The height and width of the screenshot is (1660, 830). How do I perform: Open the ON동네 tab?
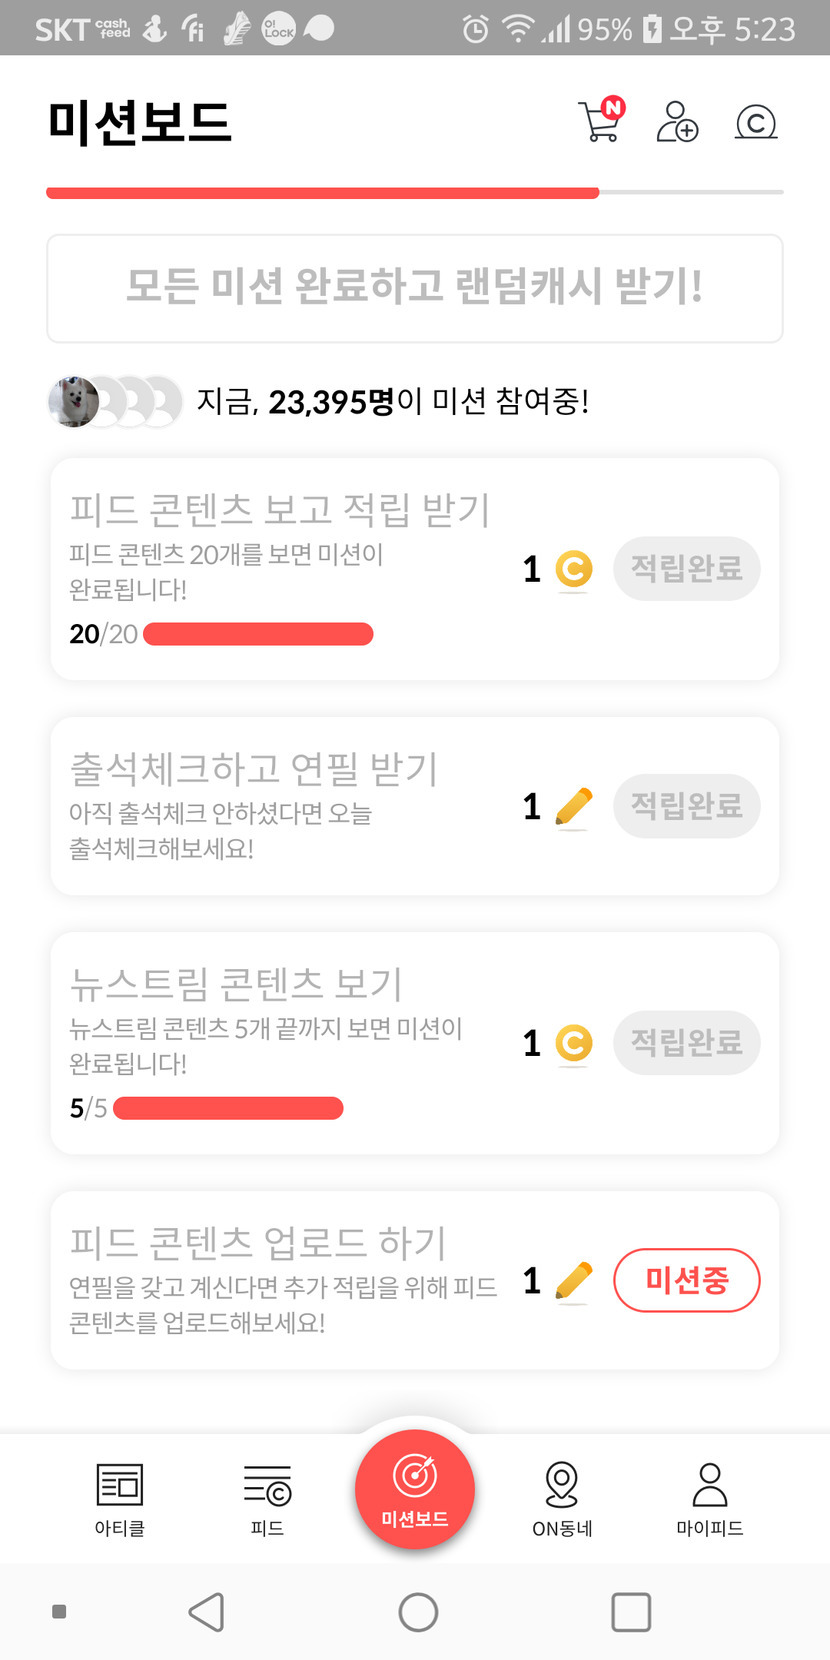(x=562, y=1497)
